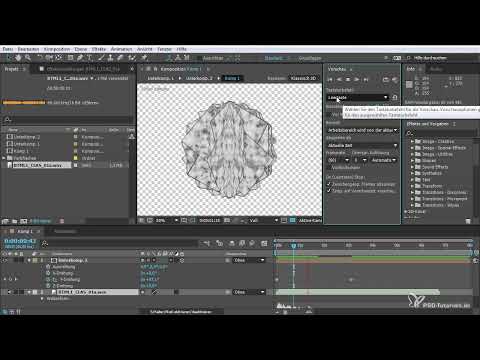
Task: Delete selected project item with trash icon
Action: (62, 221)
